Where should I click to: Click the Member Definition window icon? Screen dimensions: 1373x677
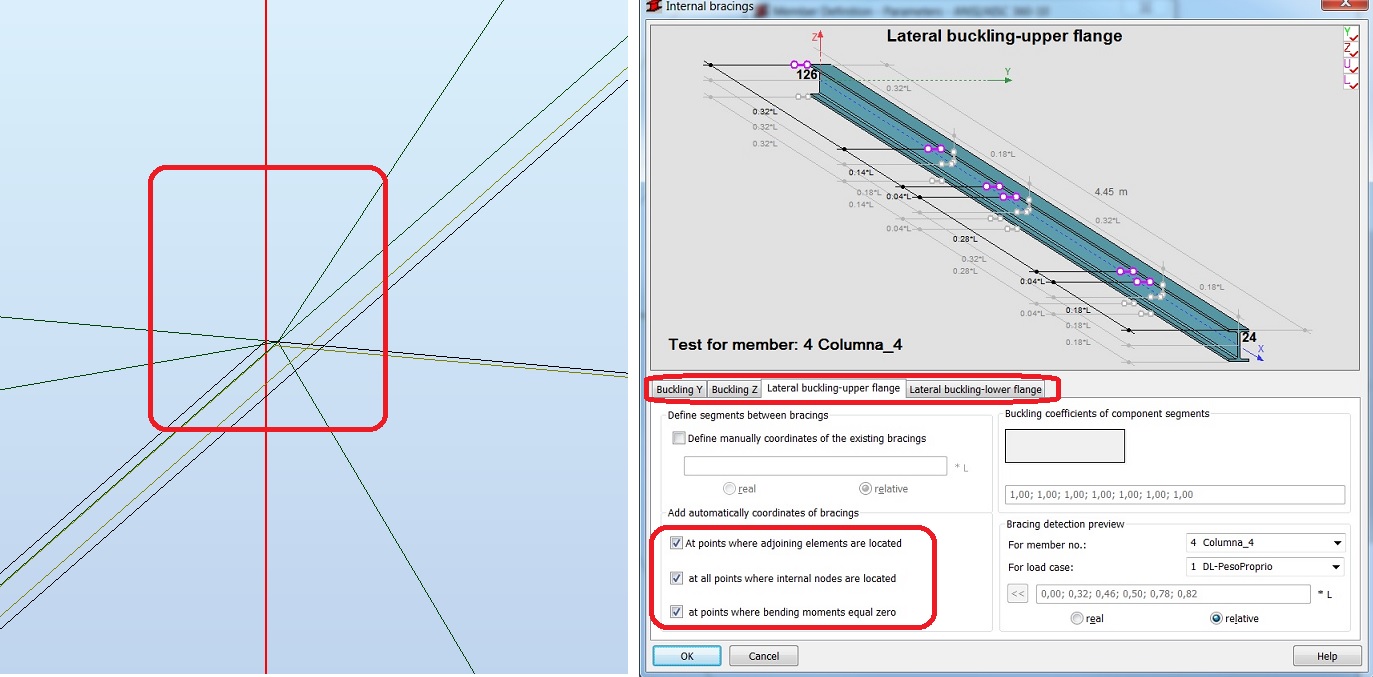(x=761, y=7)
